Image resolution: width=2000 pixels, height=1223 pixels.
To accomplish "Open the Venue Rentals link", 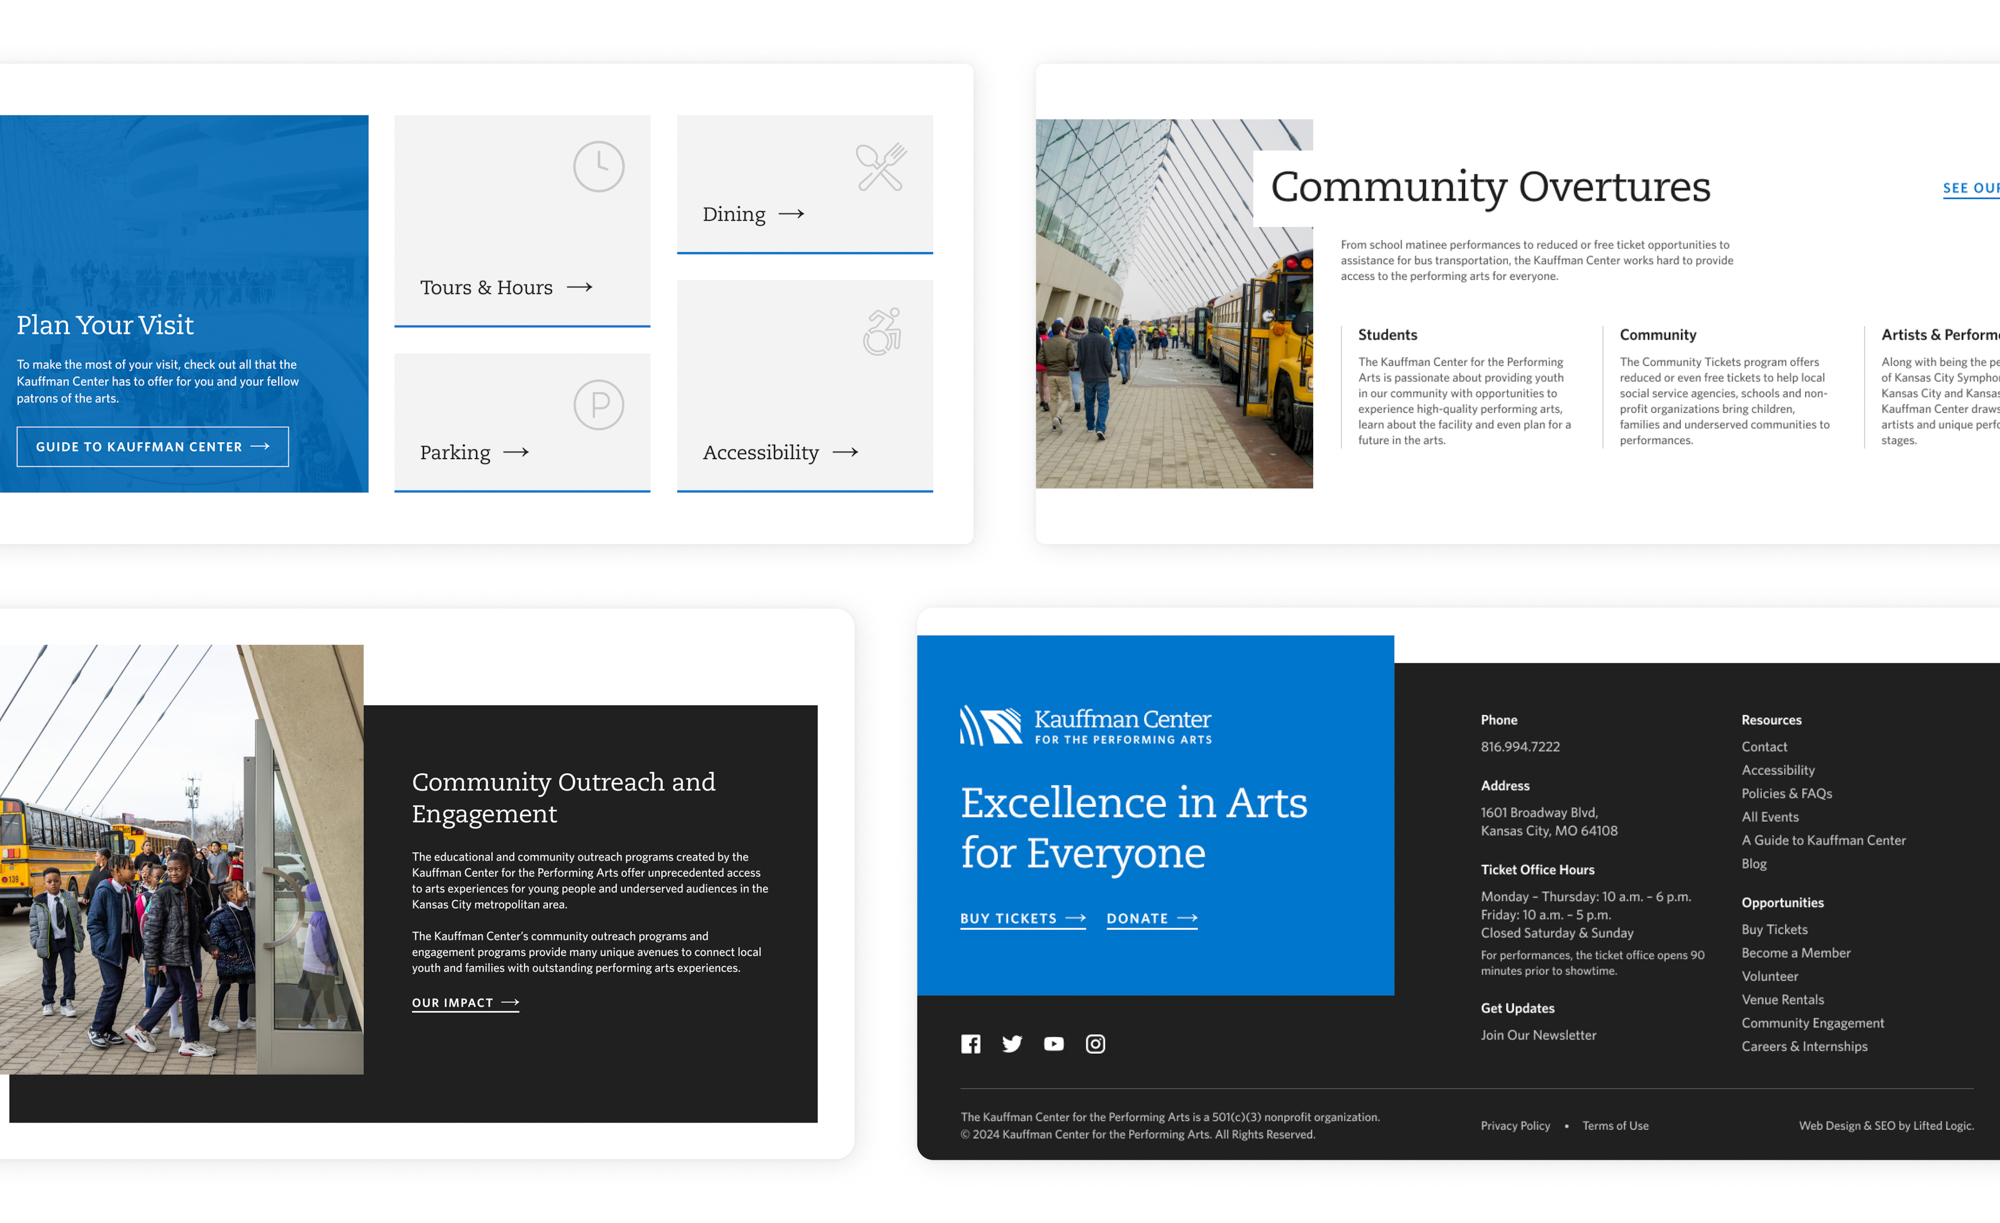I will pyautogui.click(x=1782, y=1000).
